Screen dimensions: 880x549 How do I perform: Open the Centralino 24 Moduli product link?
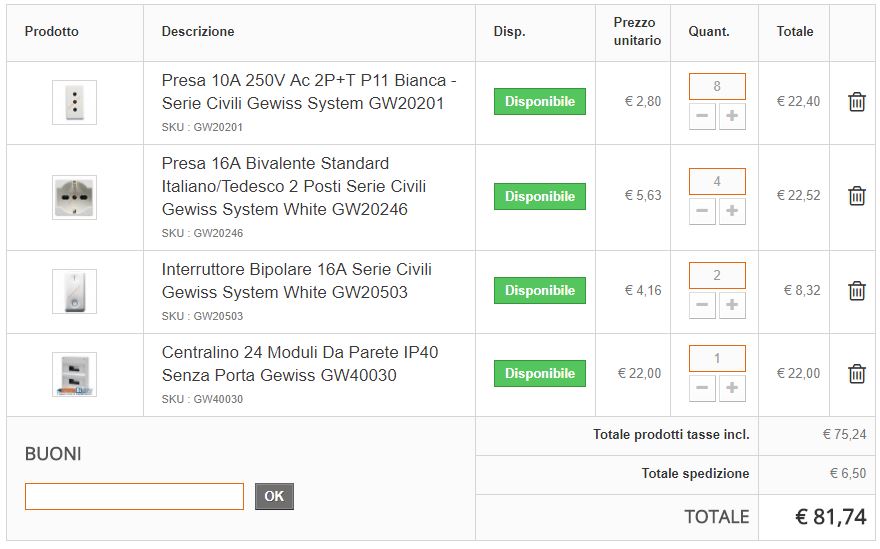300,364
